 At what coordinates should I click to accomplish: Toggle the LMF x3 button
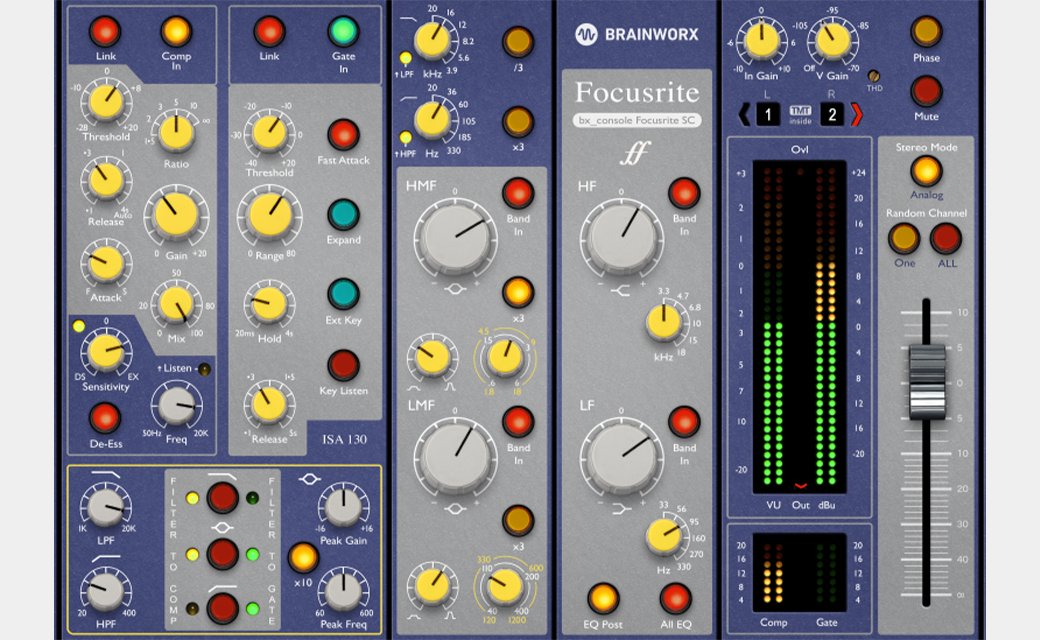517,521
